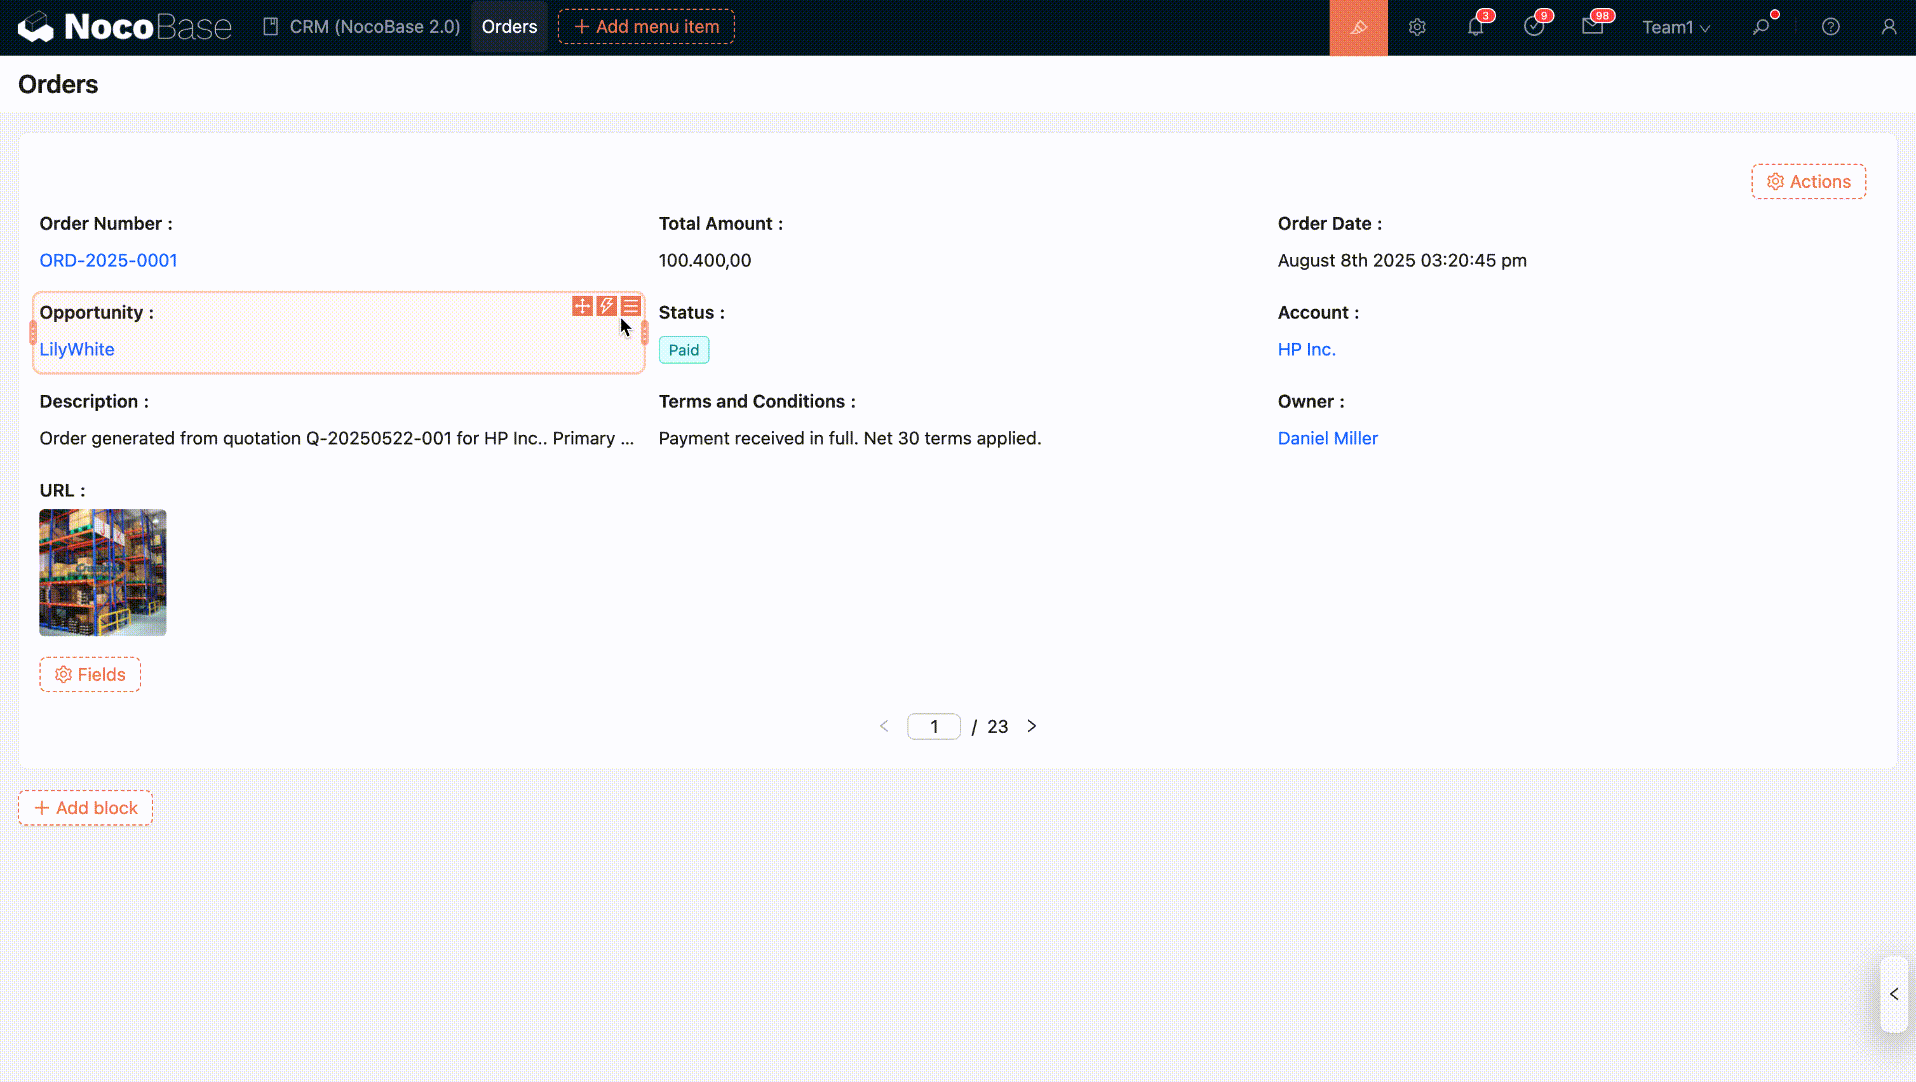Open the ORD-2025-0001 order link
Image resolution: width=1916 pixels, height=1082 pixels.
click(x=108, y=261)
